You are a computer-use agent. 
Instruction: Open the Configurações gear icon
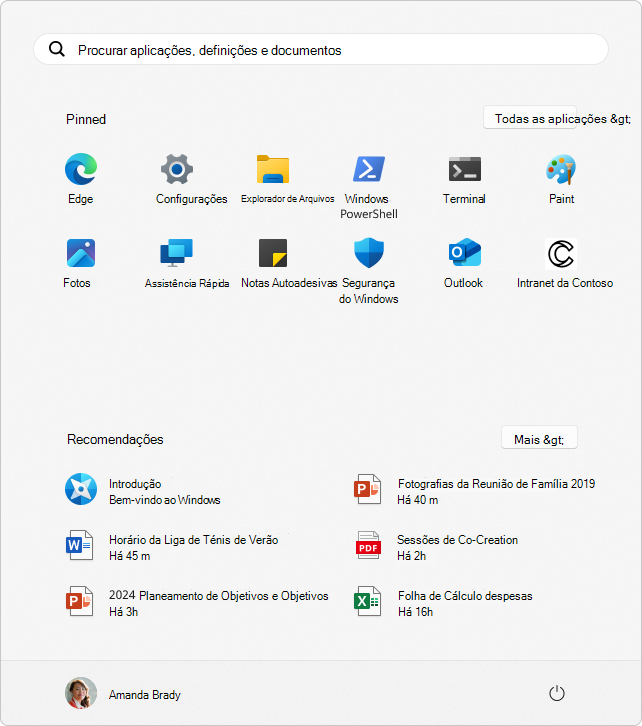(x=177, y=169)
